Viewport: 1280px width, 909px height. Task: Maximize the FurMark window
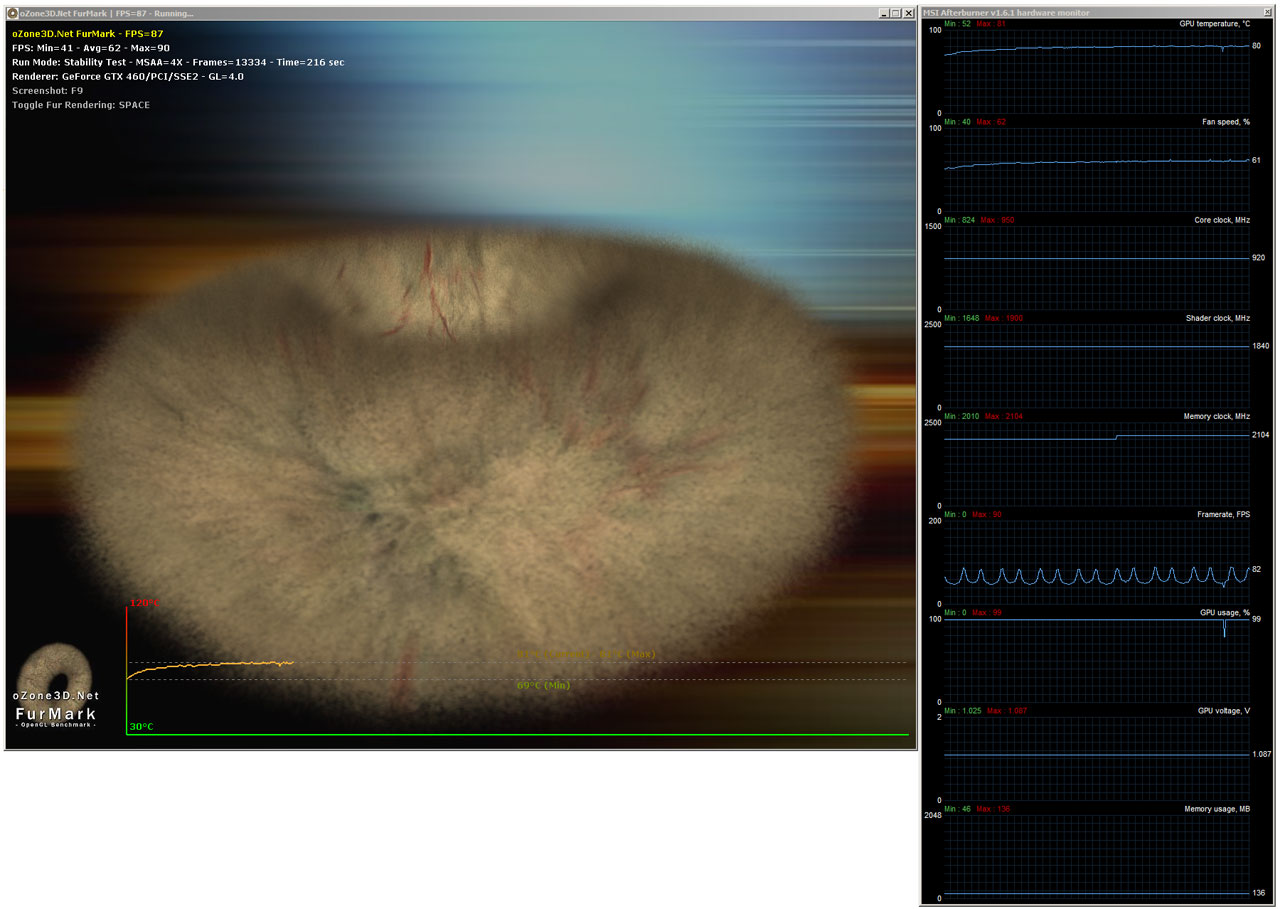click(x=895, y=13)
